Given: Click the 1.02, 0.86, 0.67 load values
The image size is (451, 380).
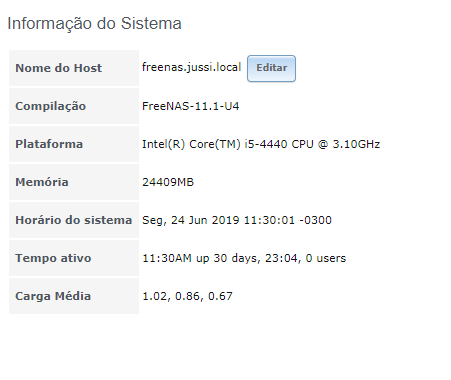Looking at the screenshot, I should click(187, 296).
